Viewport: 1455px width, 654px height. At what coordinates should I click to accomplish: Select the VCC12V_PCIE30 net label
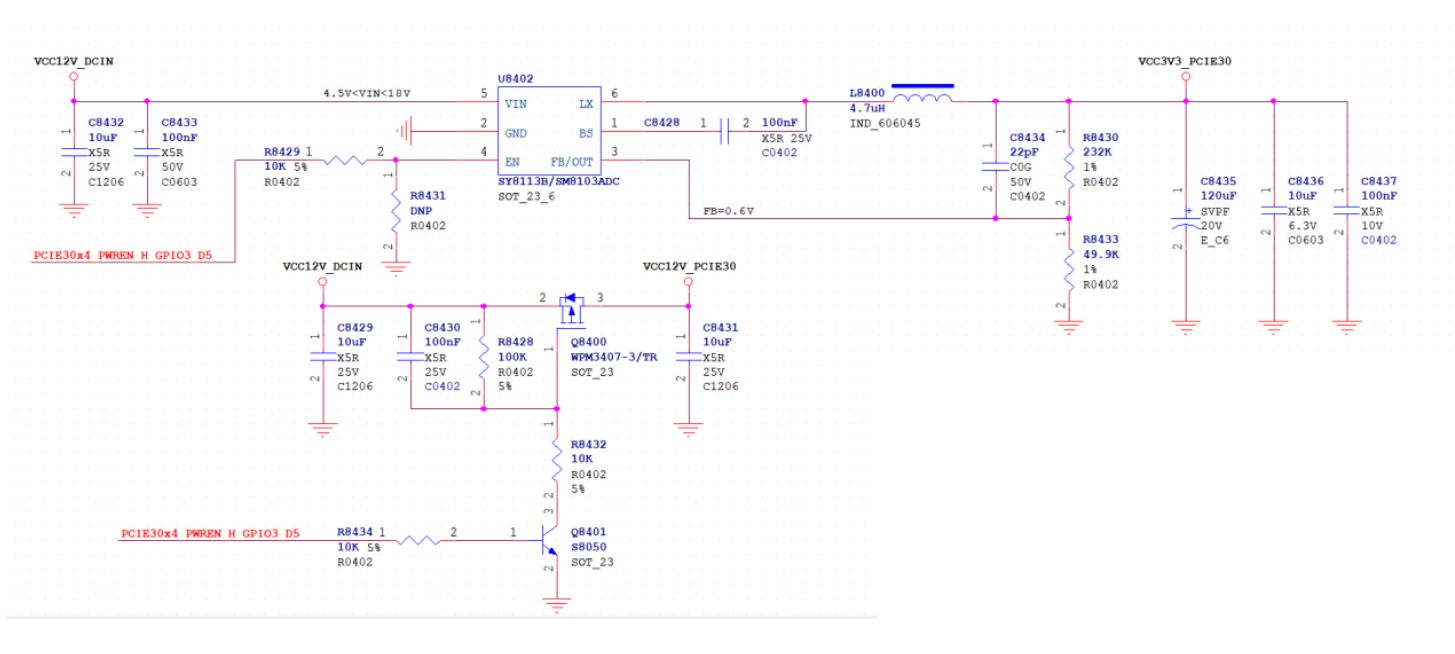(689, 267)
